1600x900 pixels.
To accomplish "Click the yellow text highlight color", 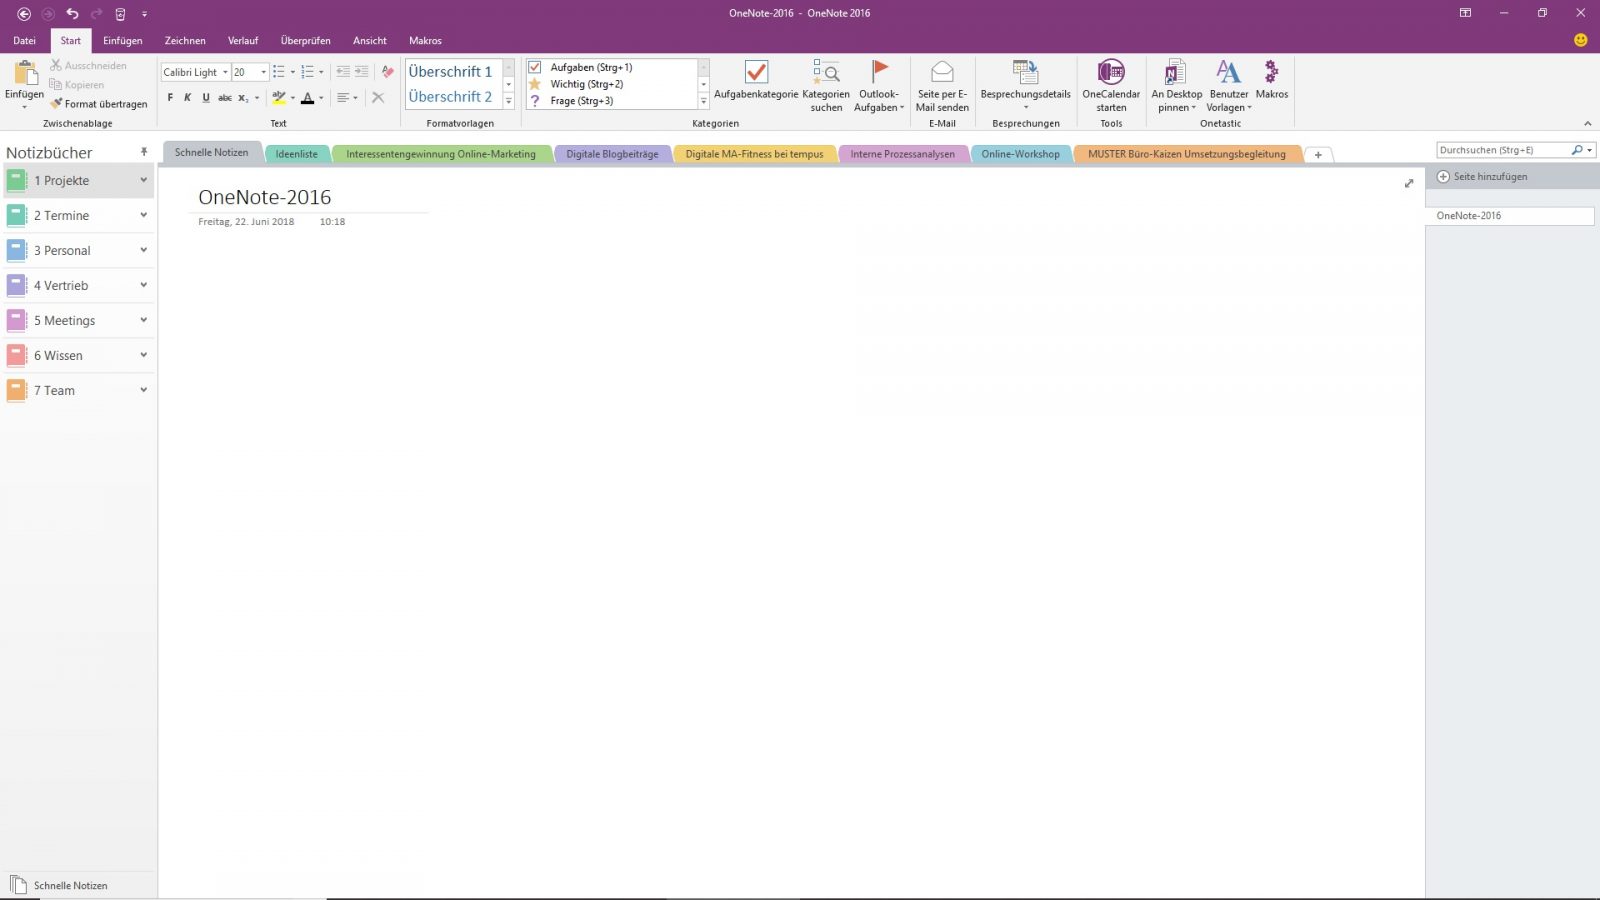I will tap(279, 98).
